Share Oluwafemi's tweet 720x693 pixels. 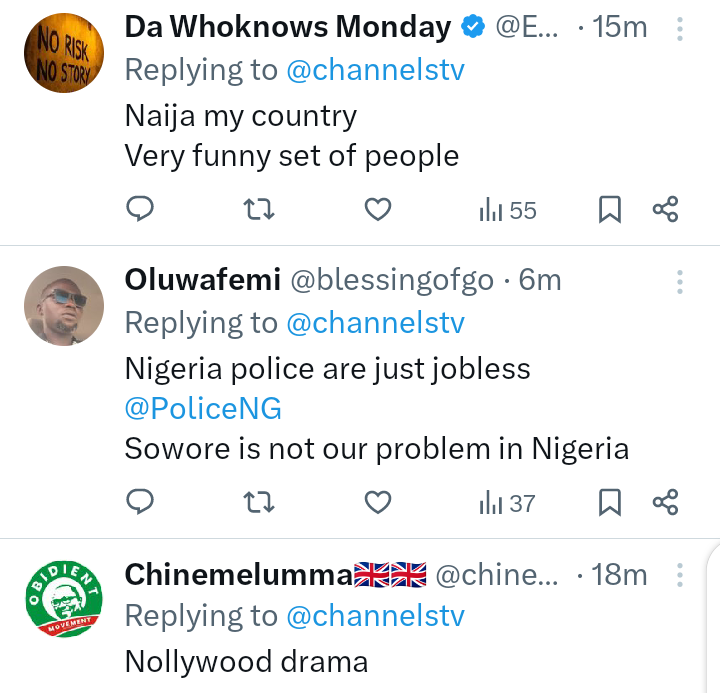tap(665, 501)
